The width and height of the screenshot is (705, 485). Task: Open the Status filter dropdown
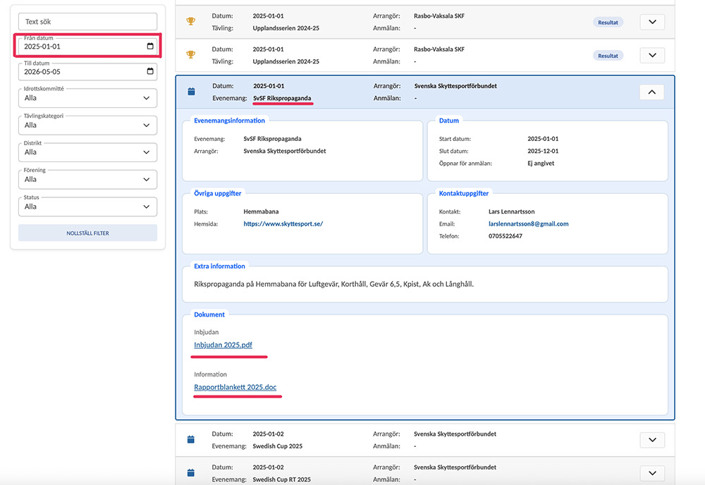pyautogui.click(x=88, y=206)
